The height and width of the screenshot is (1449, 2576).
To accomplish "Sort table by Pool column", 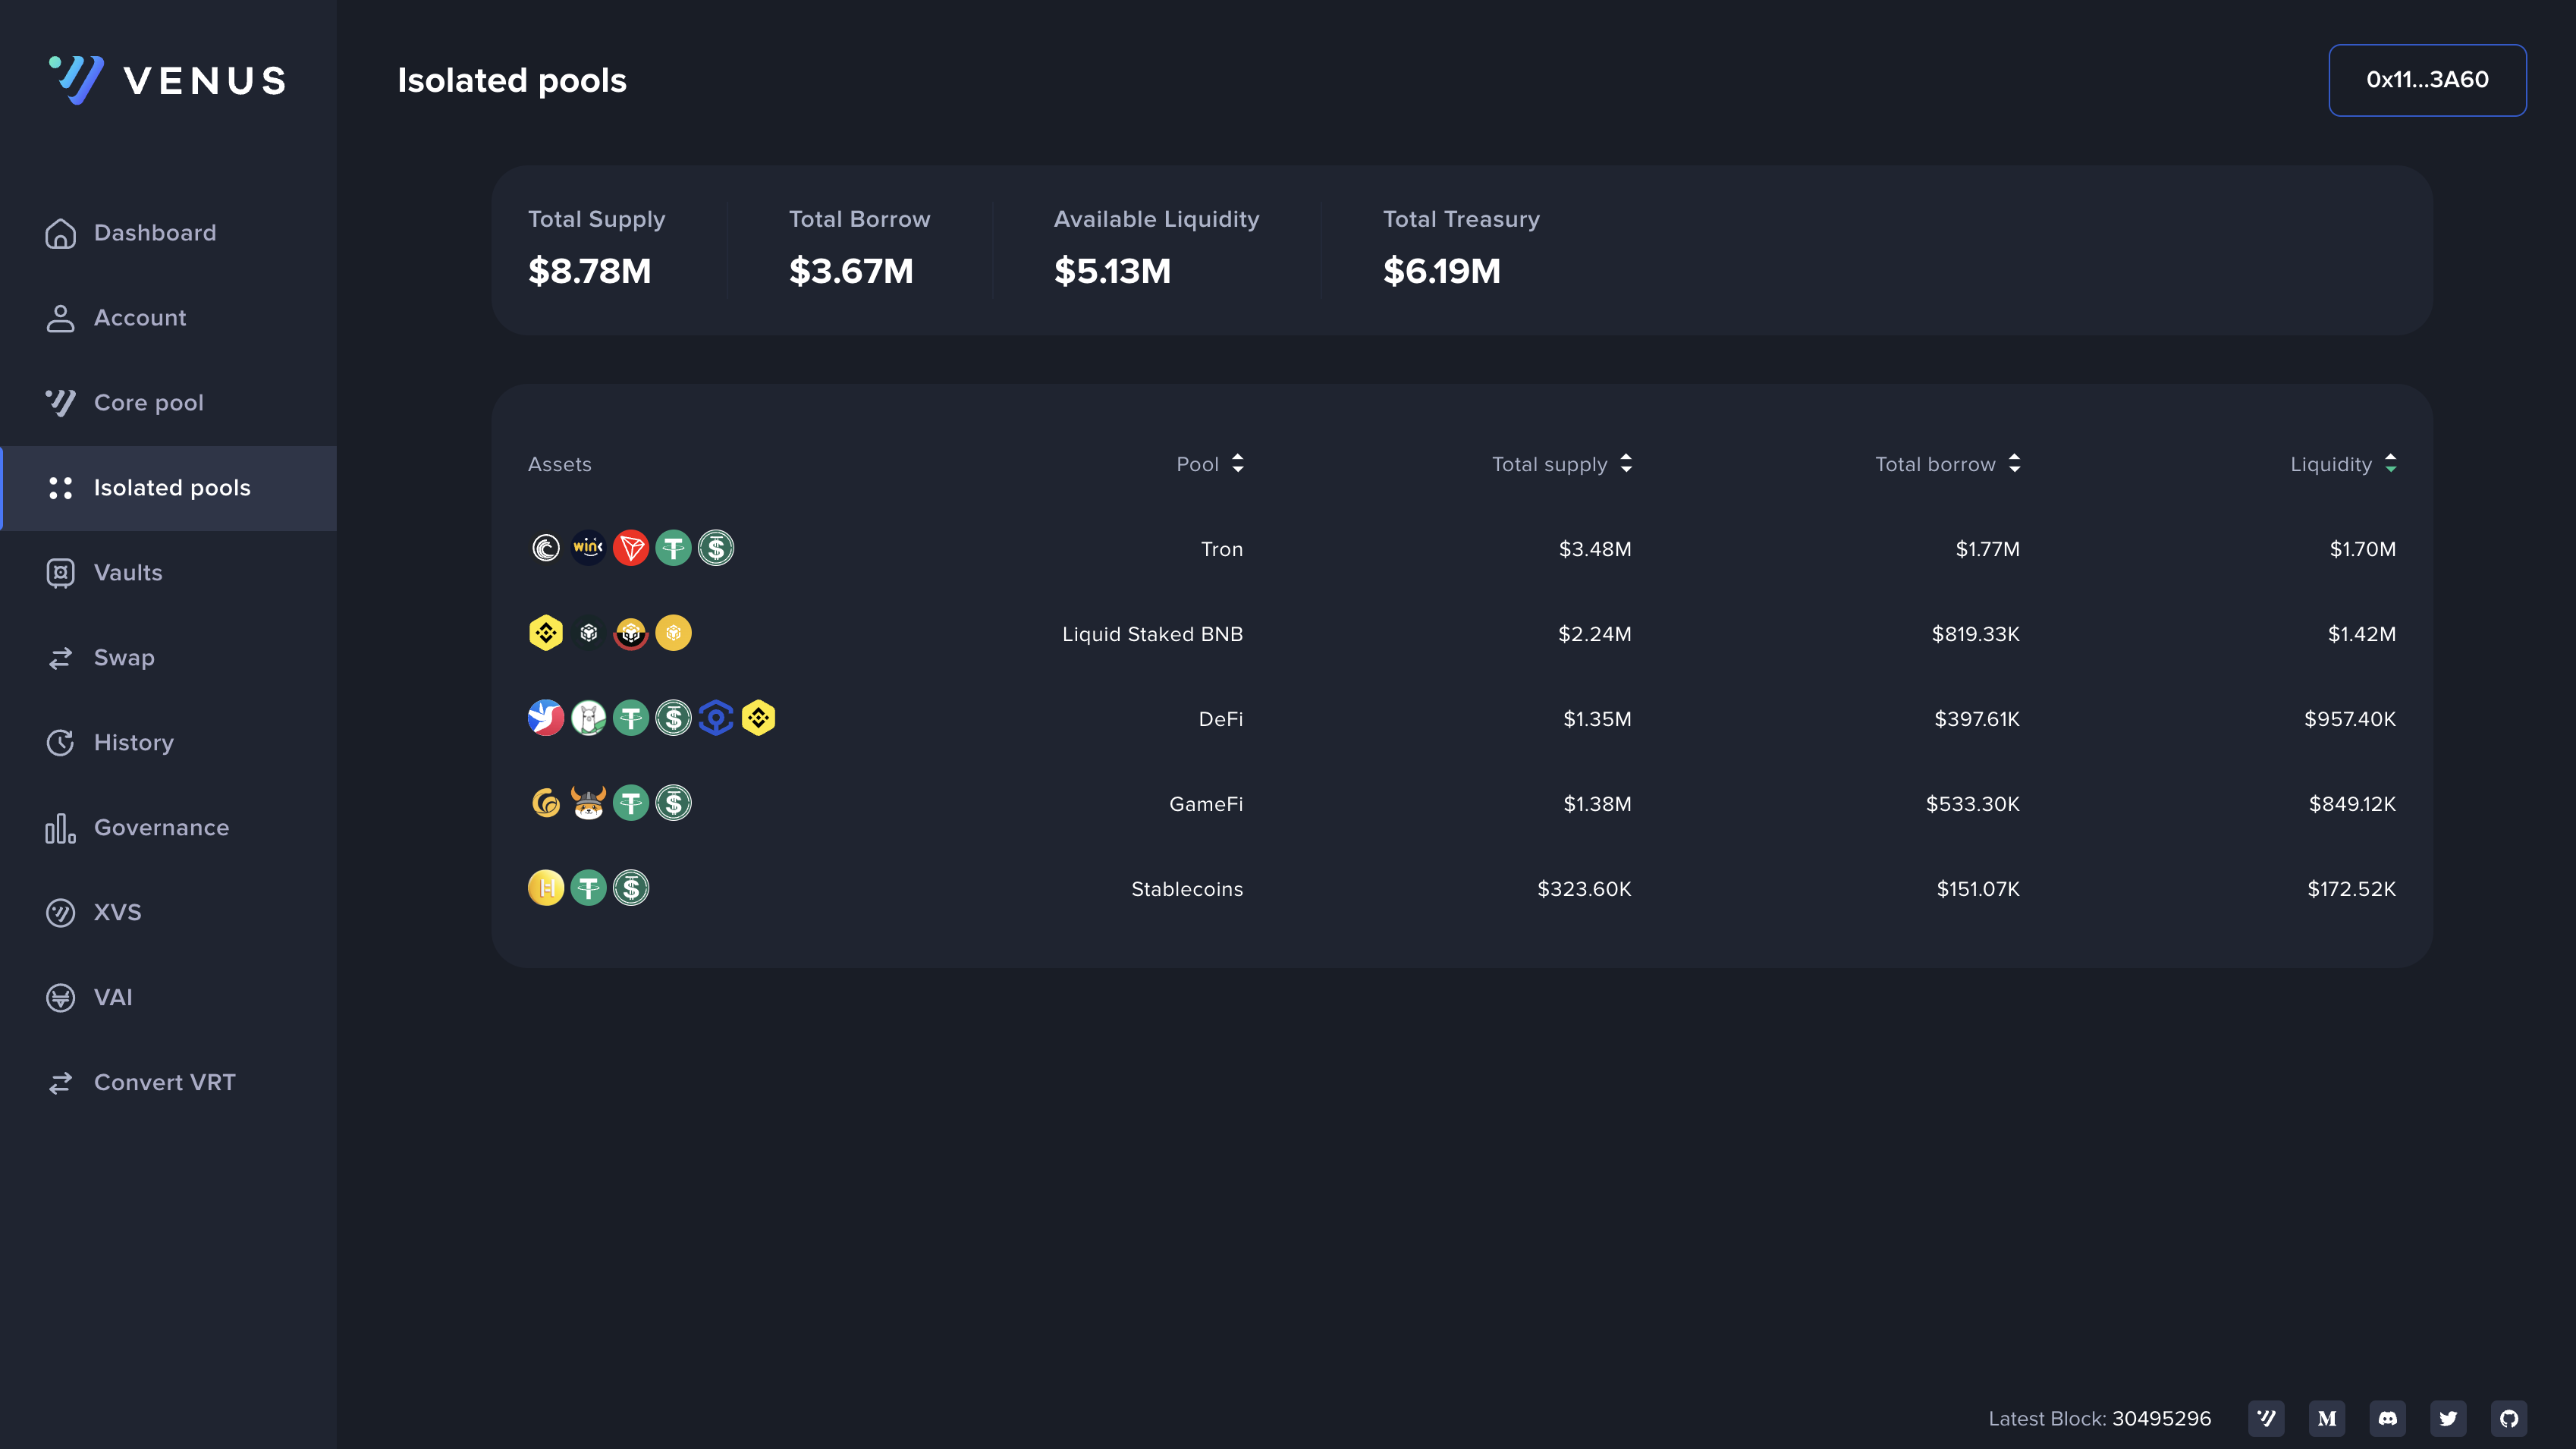I will [x=1210, y=464].
